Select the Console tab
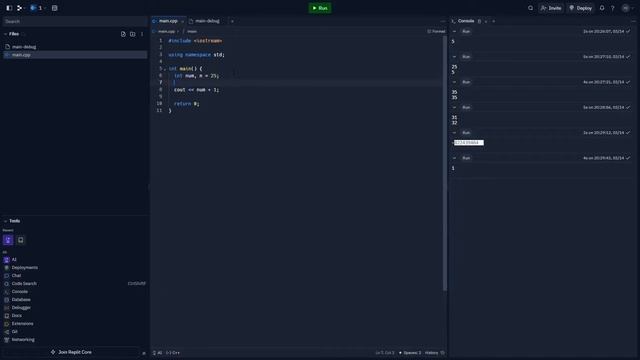Viewport: 640px width, 360px height. 466,21
